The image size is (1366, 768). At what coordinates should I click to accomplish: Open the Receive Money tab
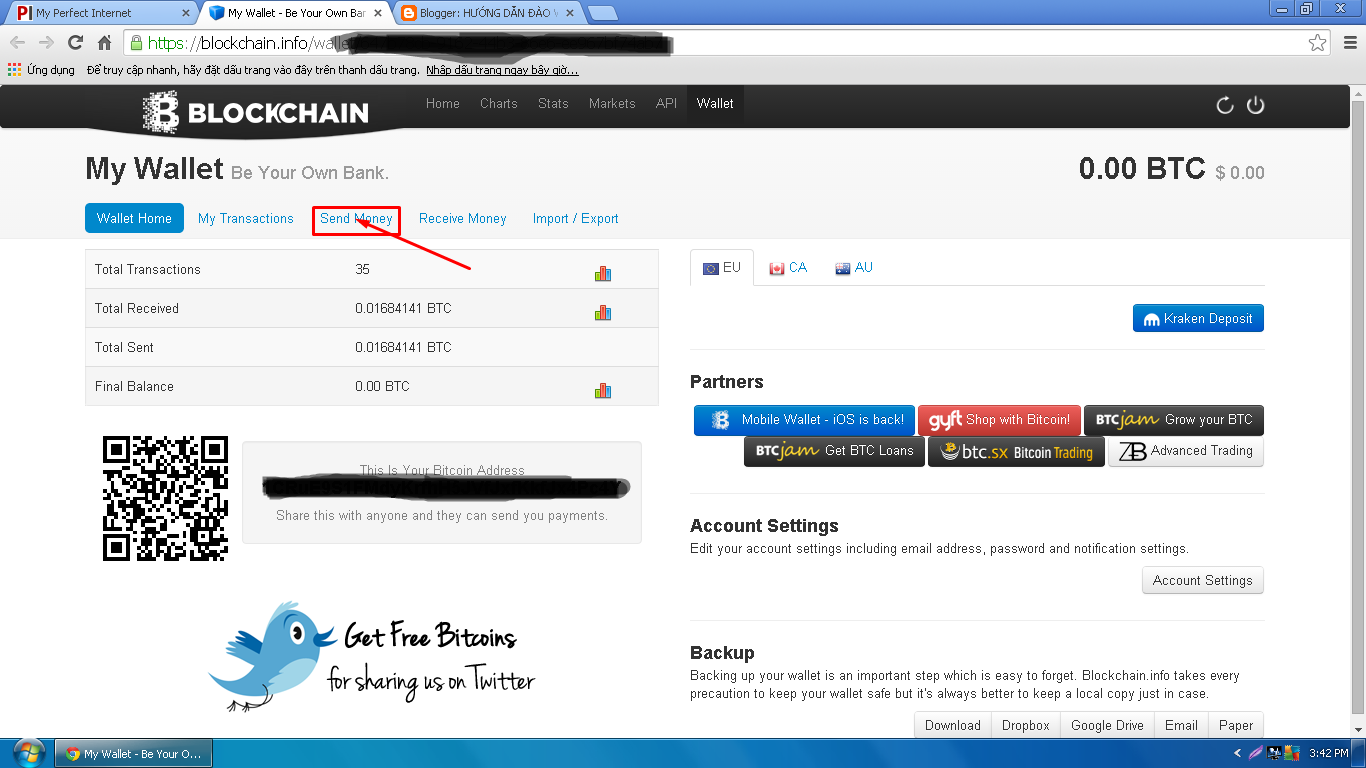[463, 218]
